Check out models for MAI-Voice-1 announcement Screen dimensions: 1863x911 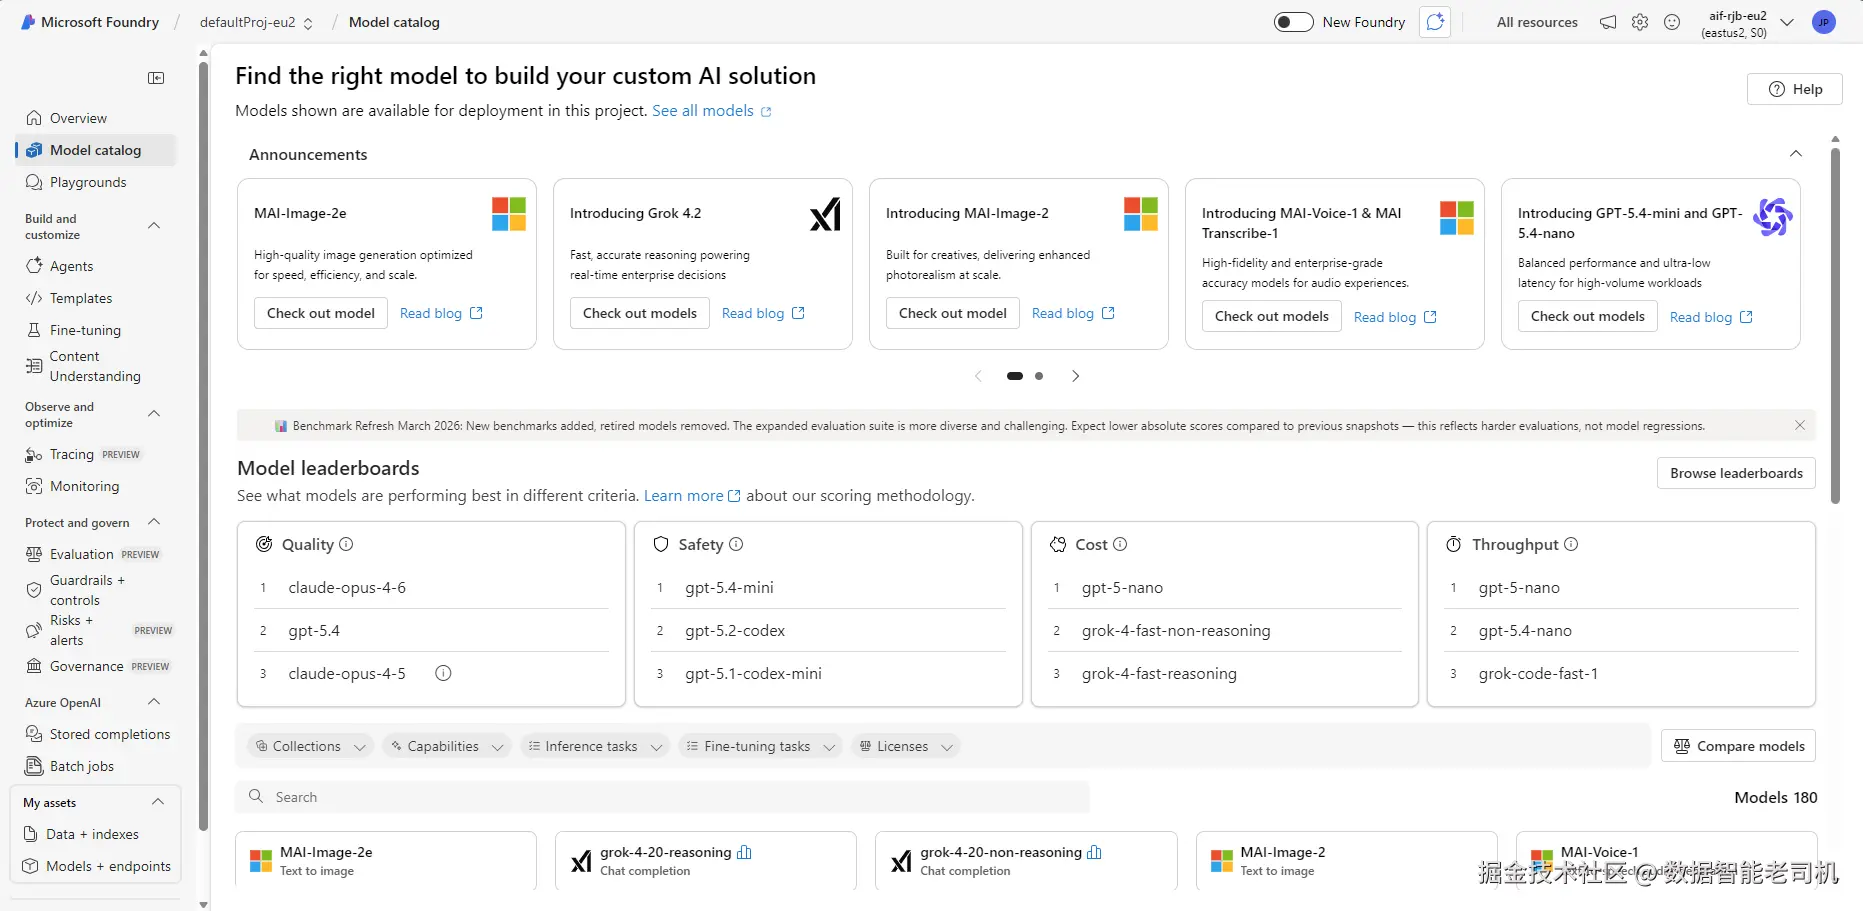1272,316
